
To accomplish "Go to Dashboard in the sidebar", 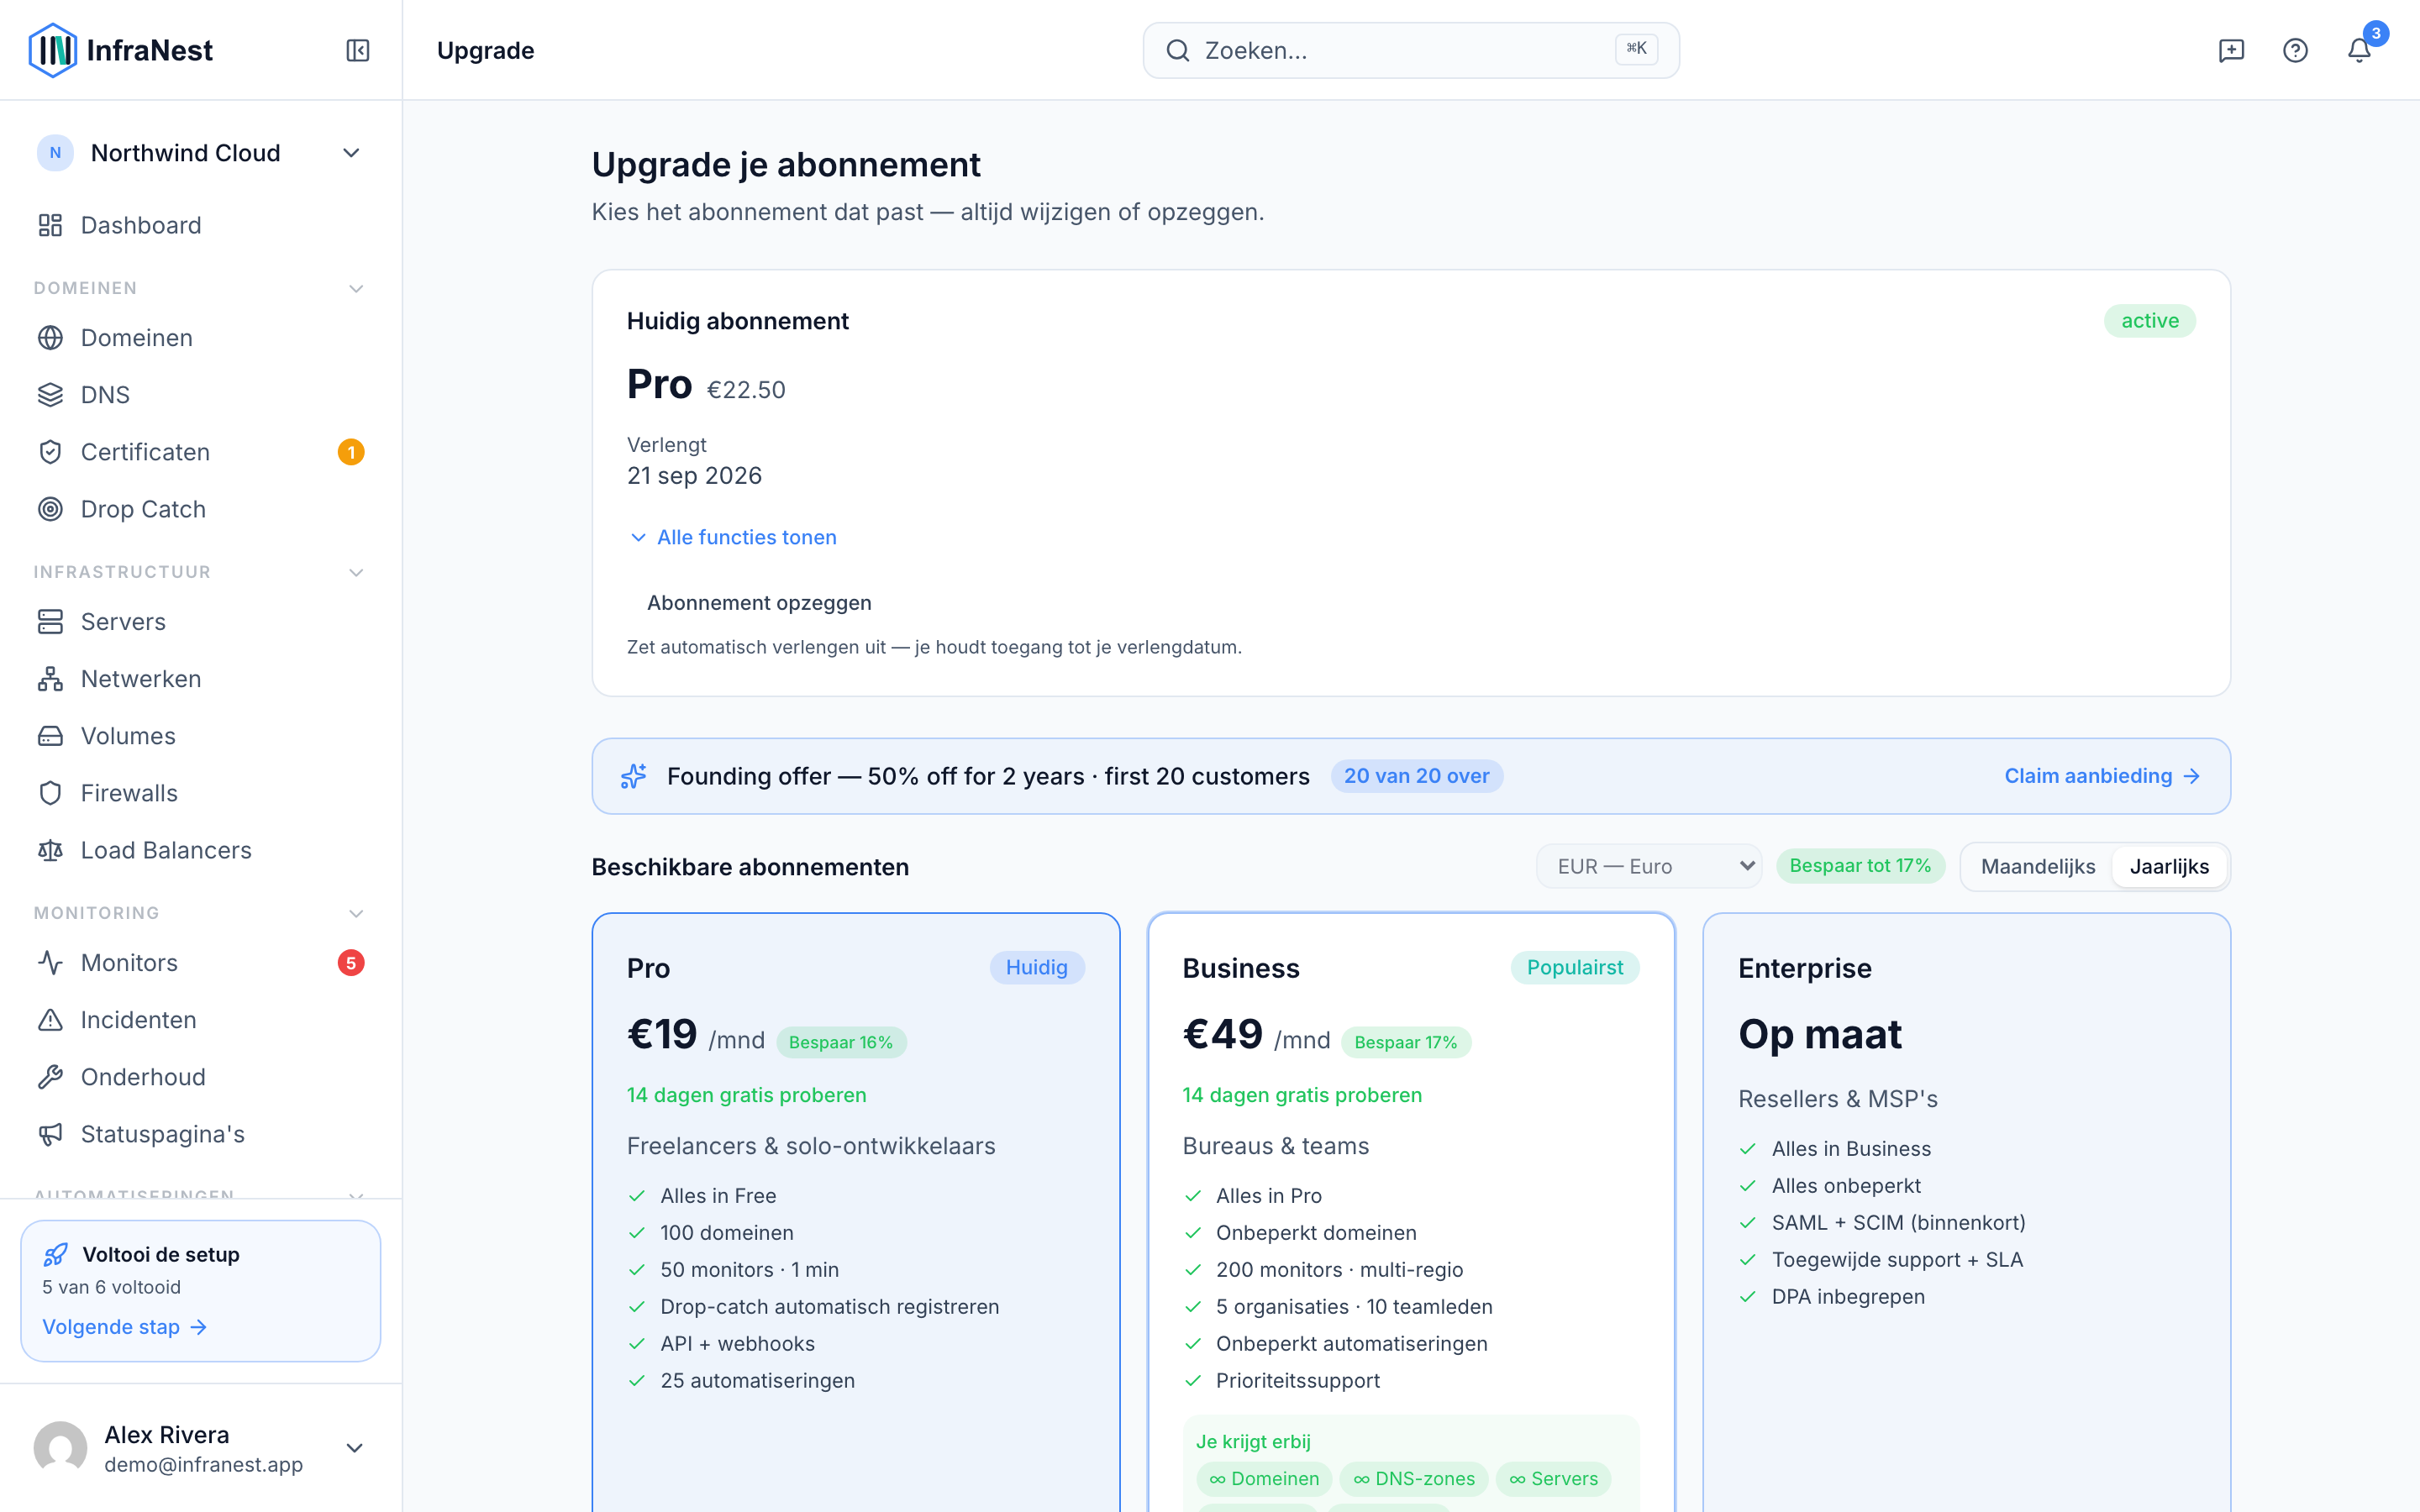I will tap(200, 225).
